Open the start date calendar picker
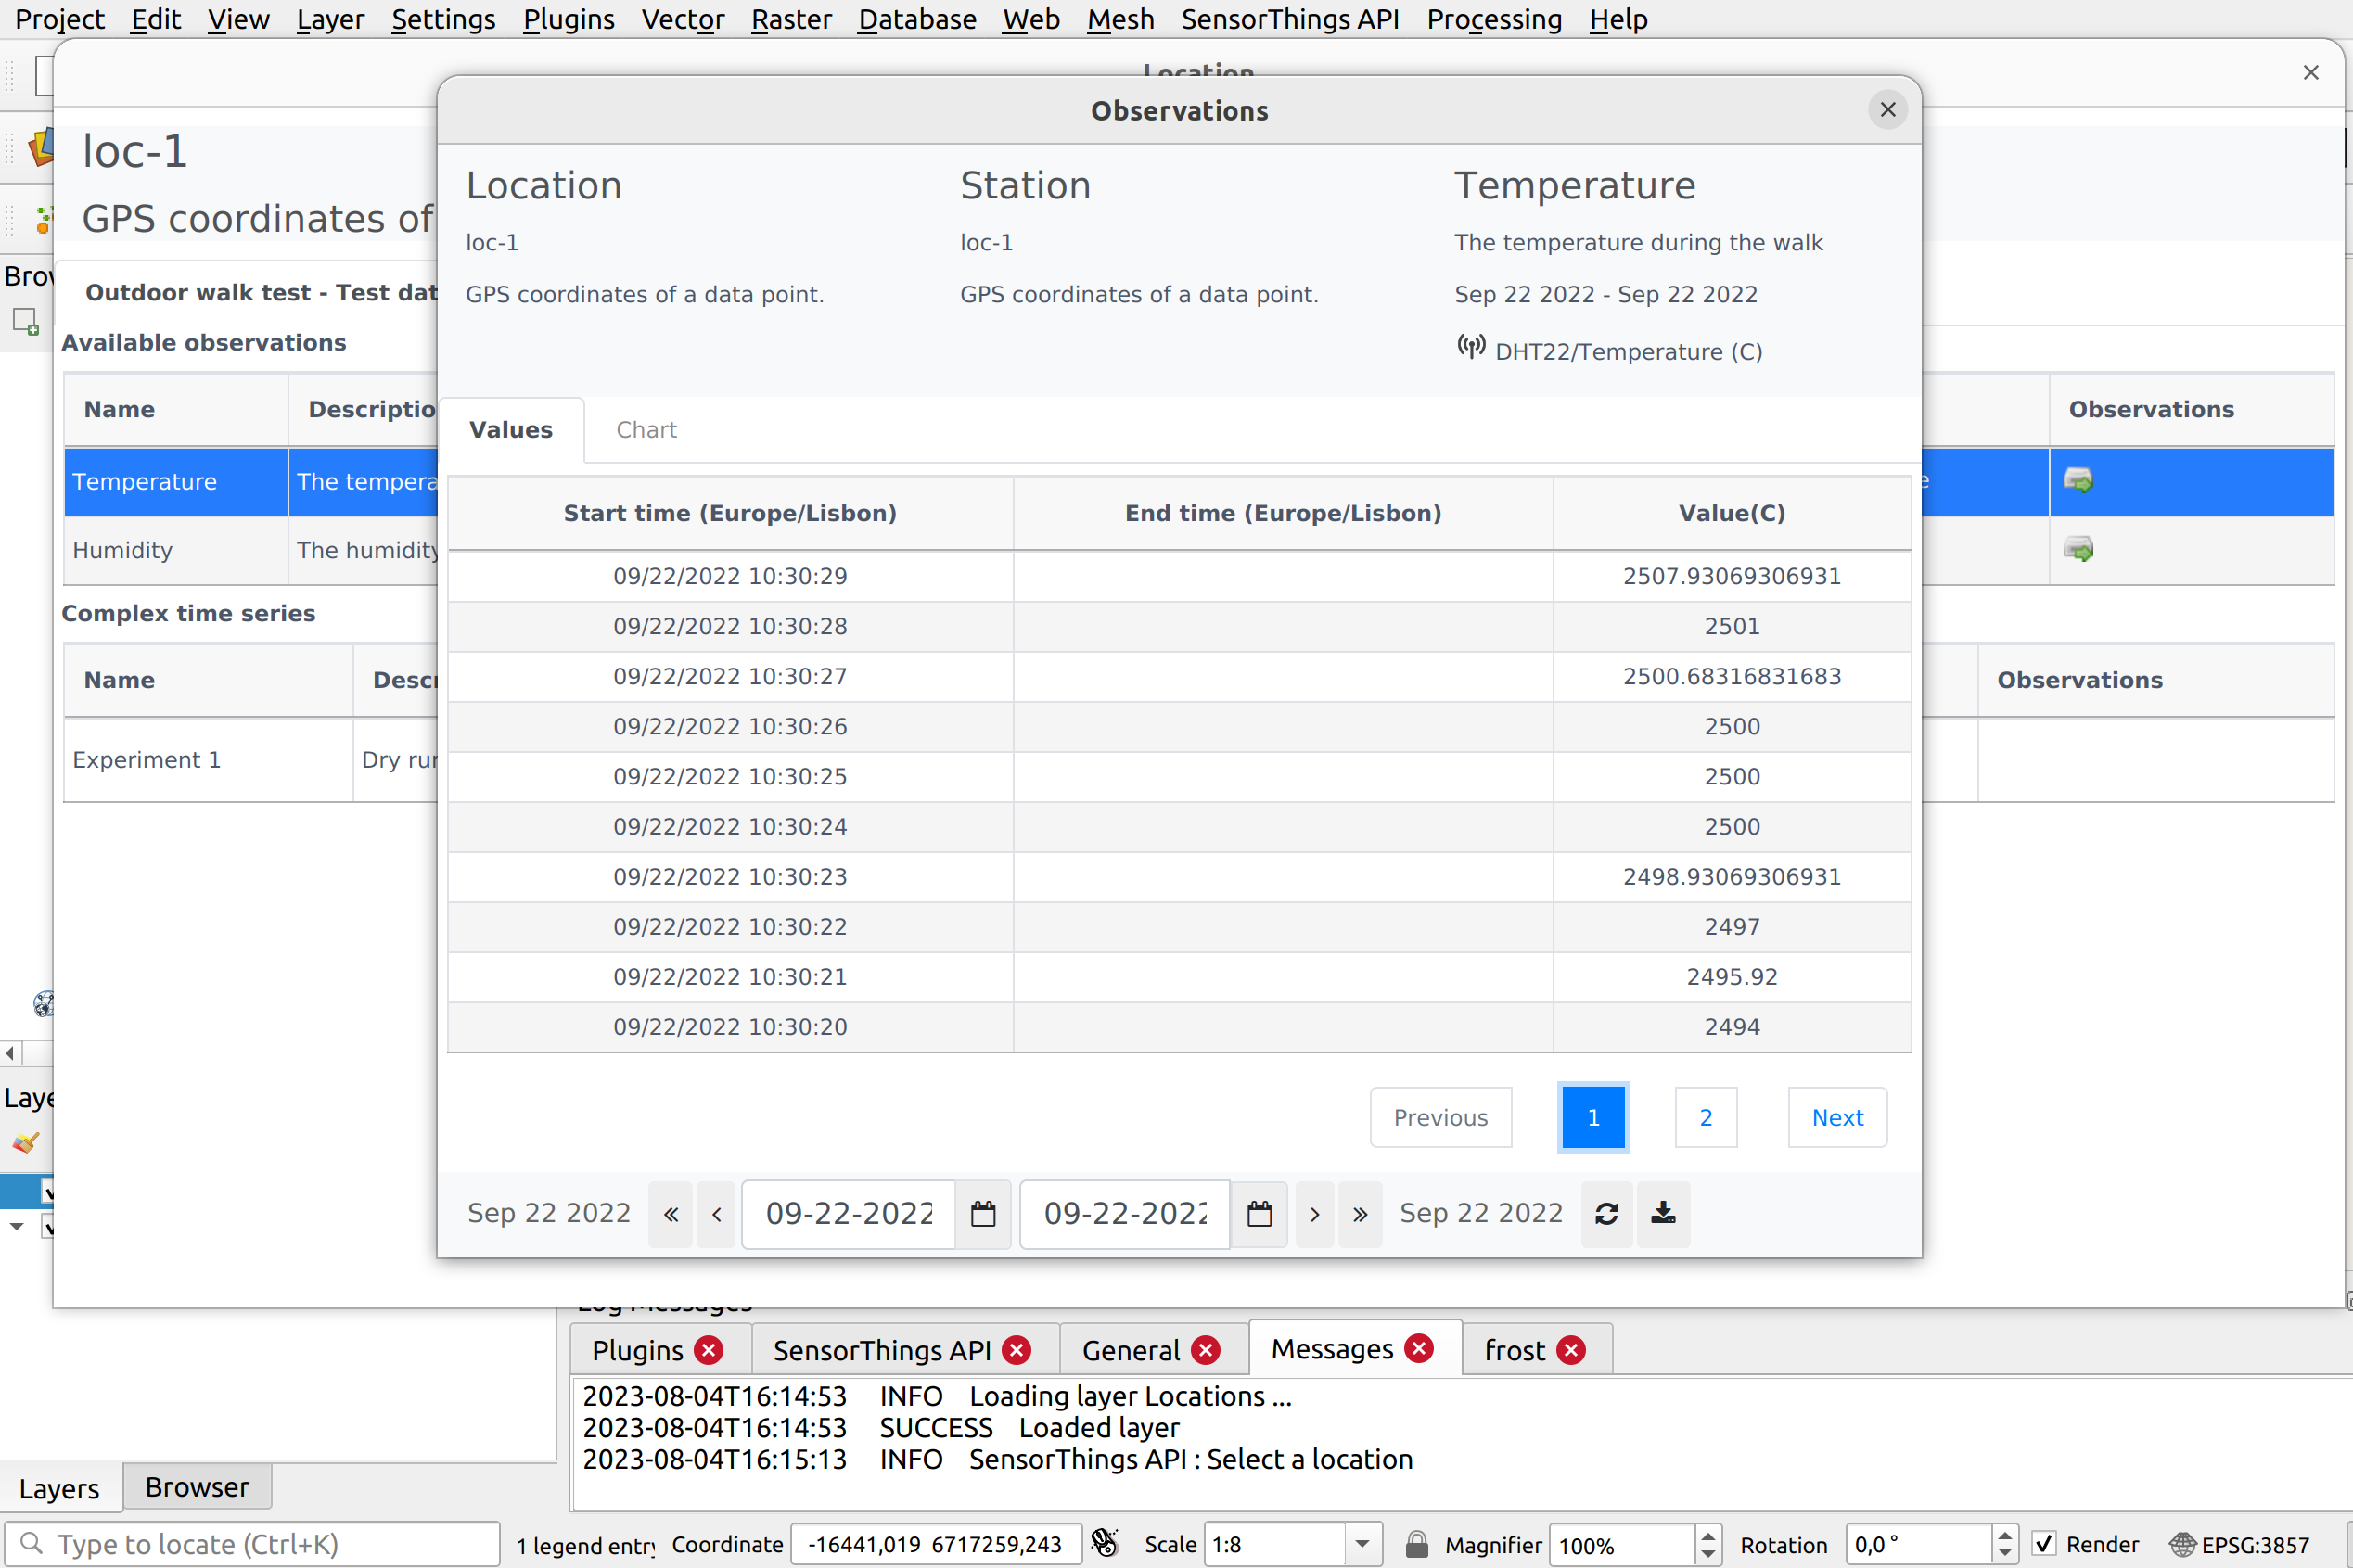 tap(982, 1213)
